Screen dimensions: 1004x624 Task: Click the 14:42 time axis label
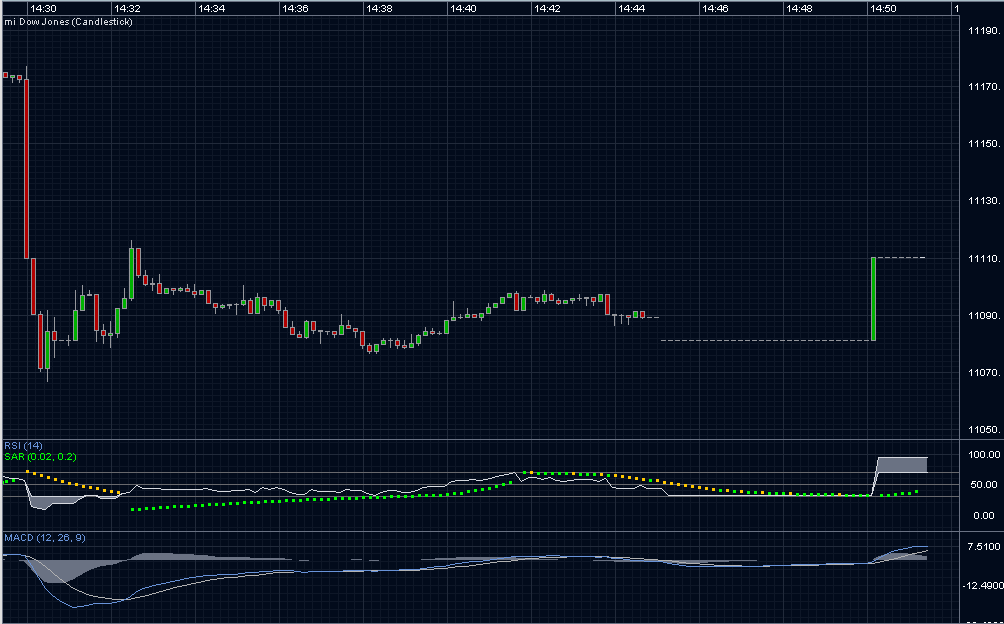coord(547,8)
